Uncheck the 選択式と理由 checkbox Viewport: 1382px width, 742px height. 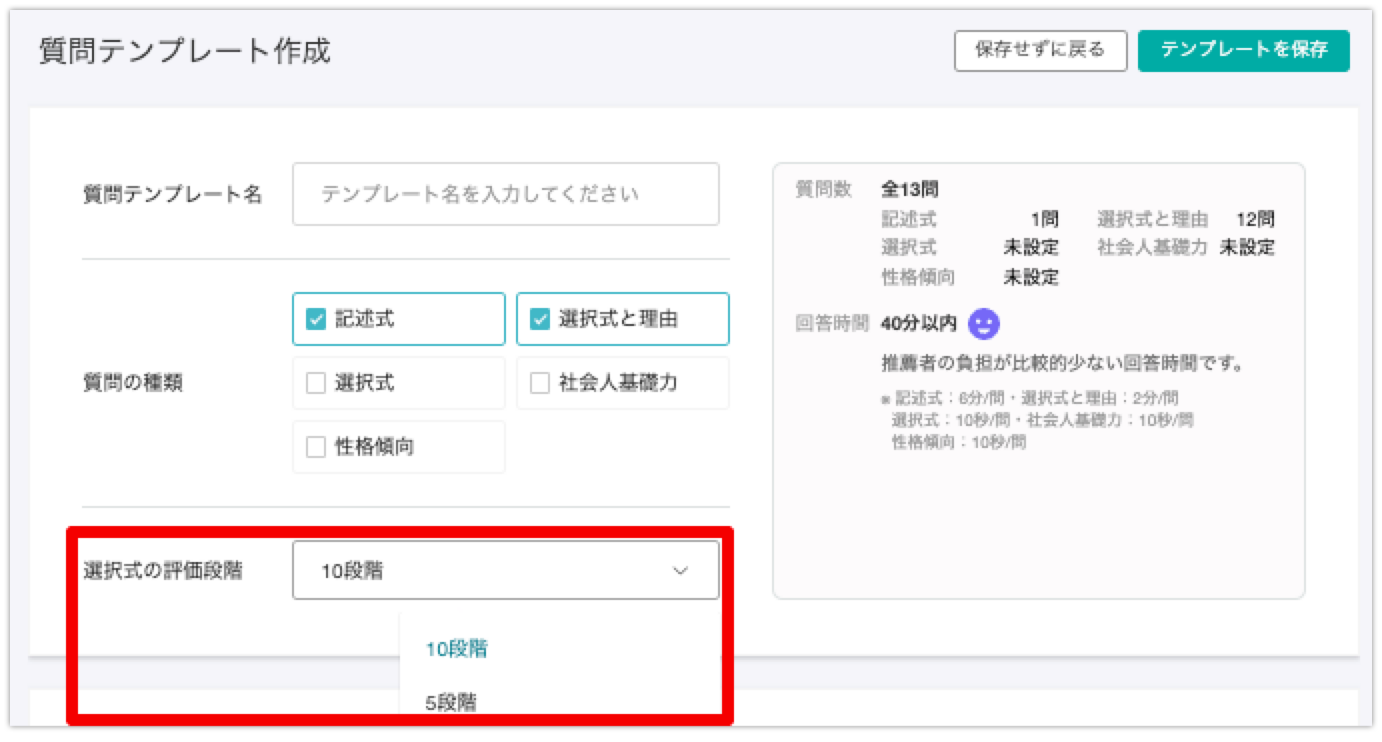[x=540, y=319]
